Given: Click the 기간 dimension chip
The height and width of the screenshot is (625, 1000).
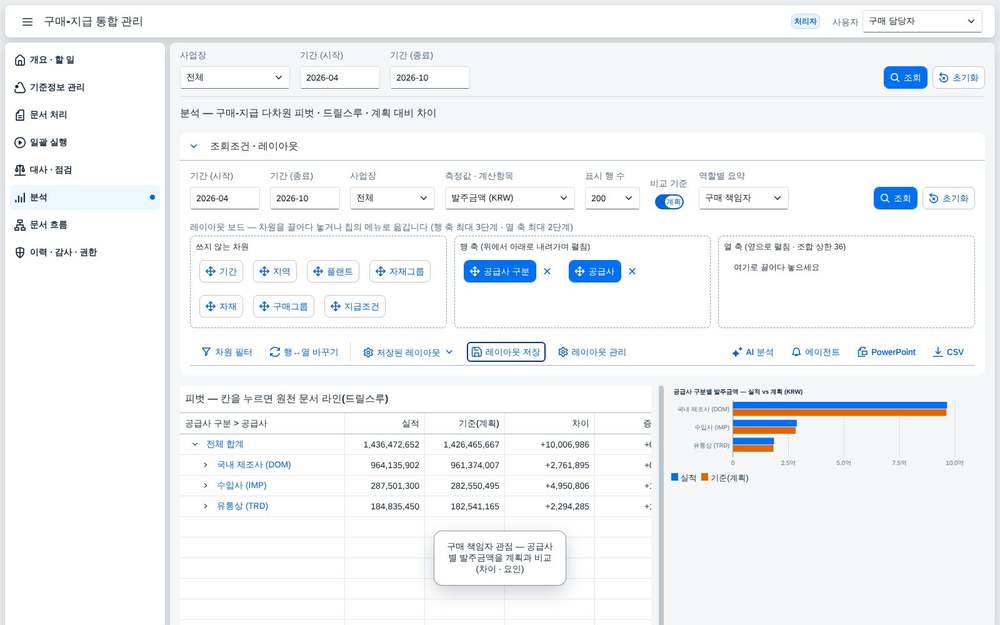Looking at the screenshot, I should click(221, 271).
